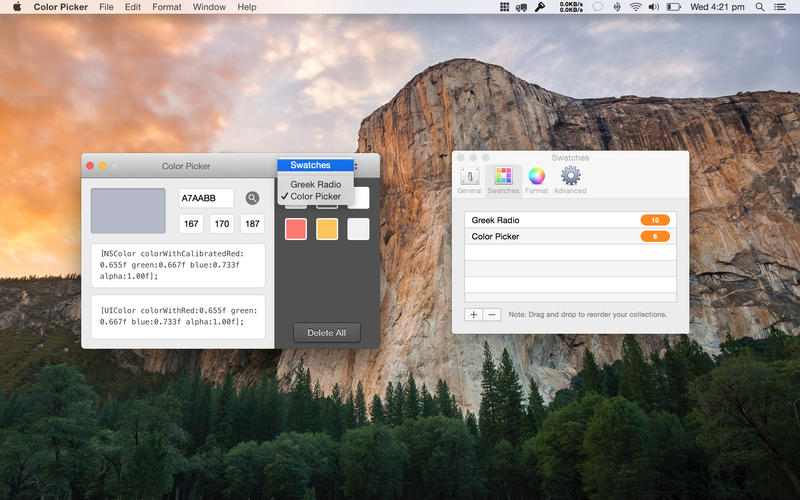The image size is (800, 500).
Task: Switch to the Swatches preferences pane
Action: pyautogui.click(x=503, y=180)
